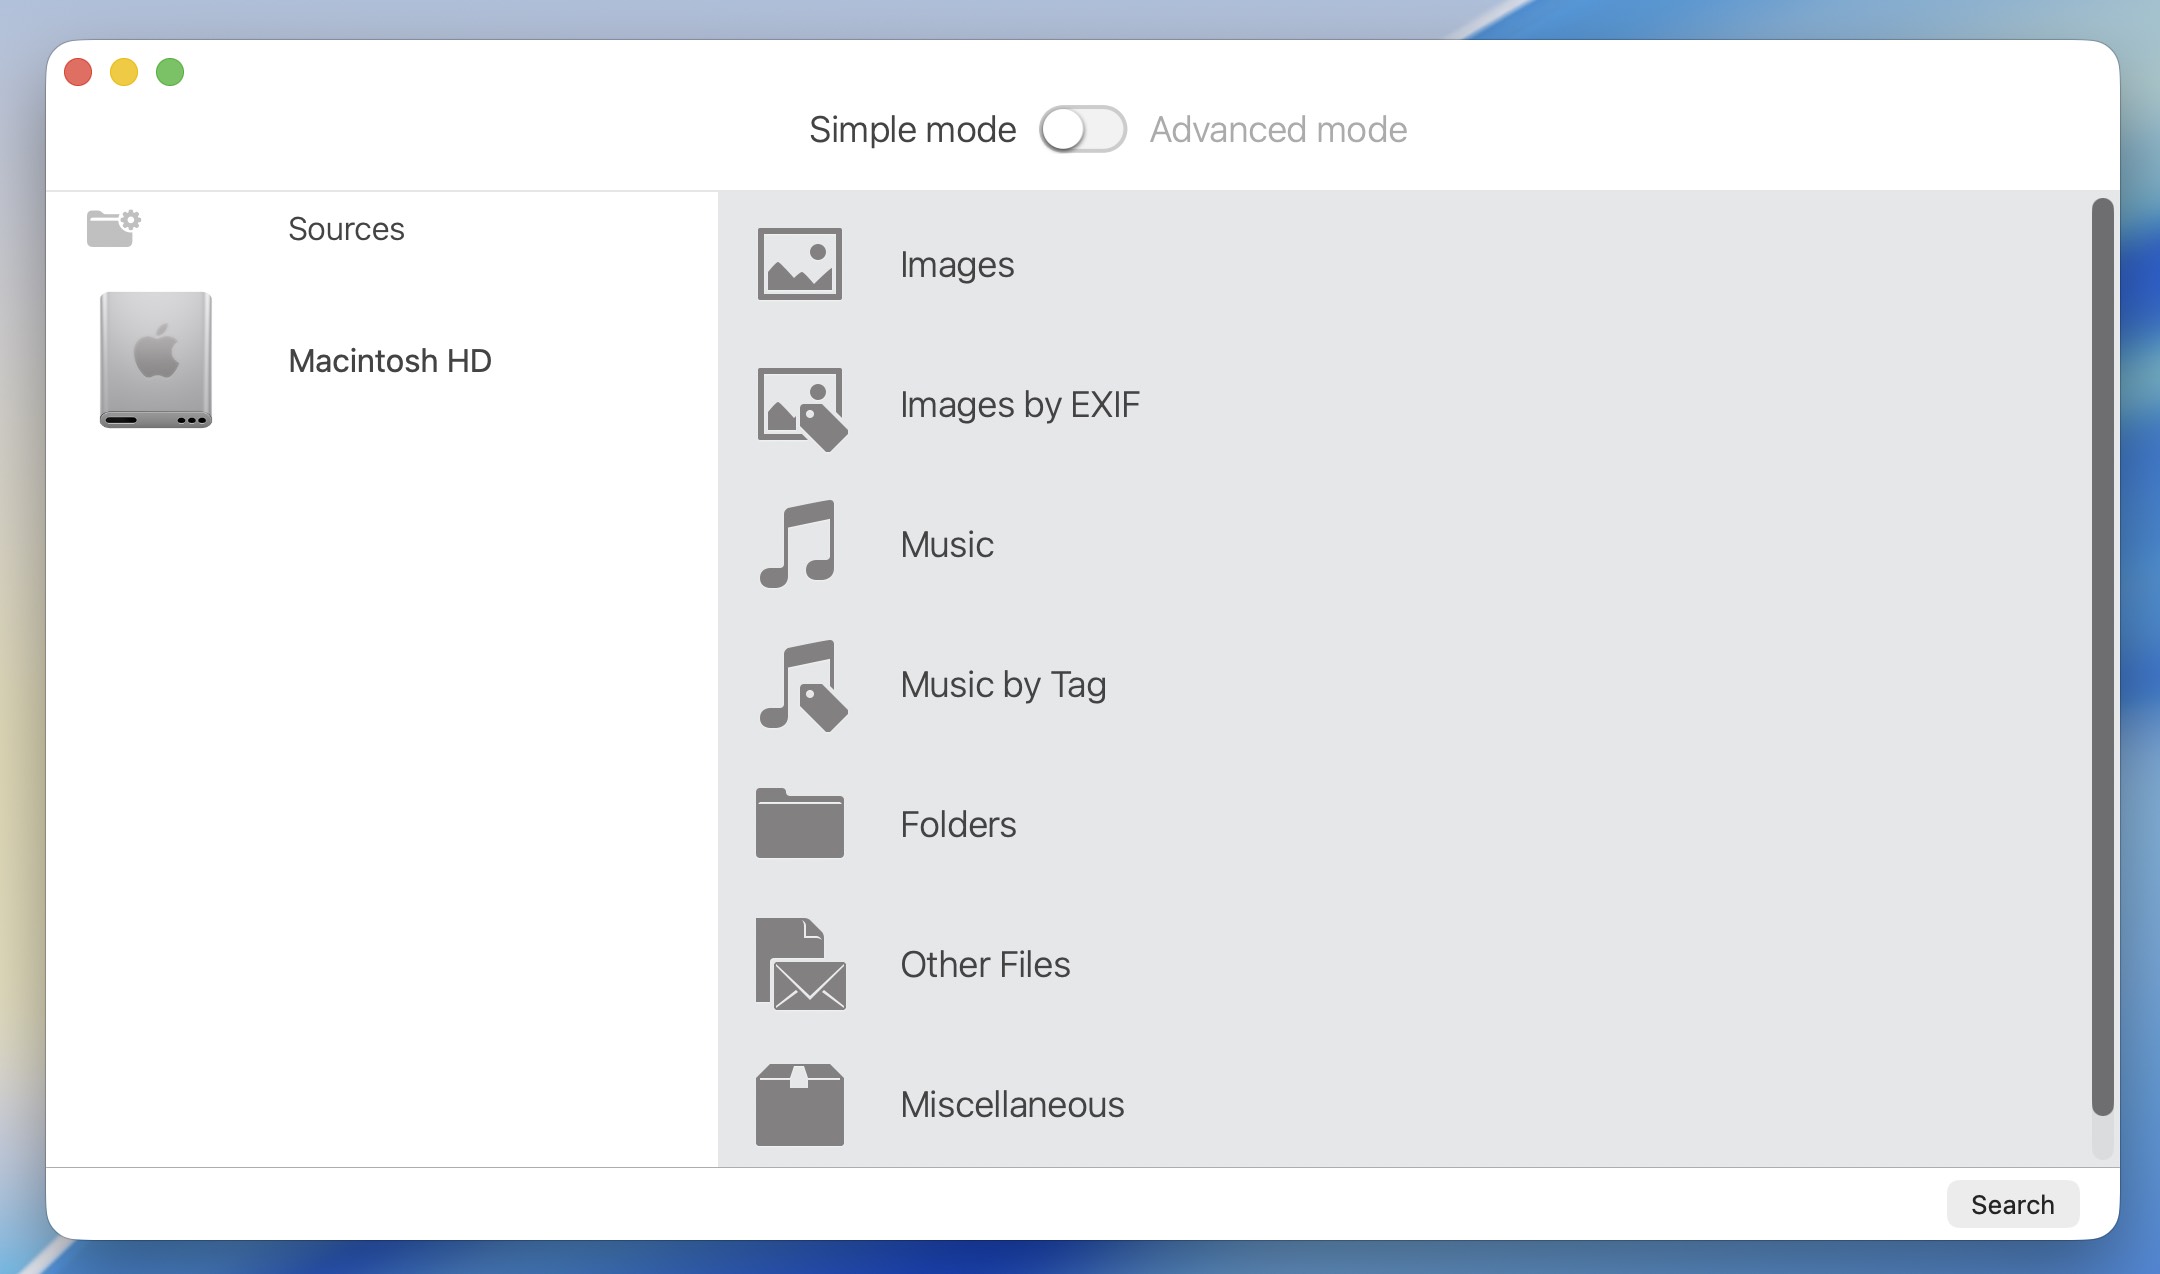
Task: Choose the Other Files envelope icon
Action: click(x=800, y=964)
